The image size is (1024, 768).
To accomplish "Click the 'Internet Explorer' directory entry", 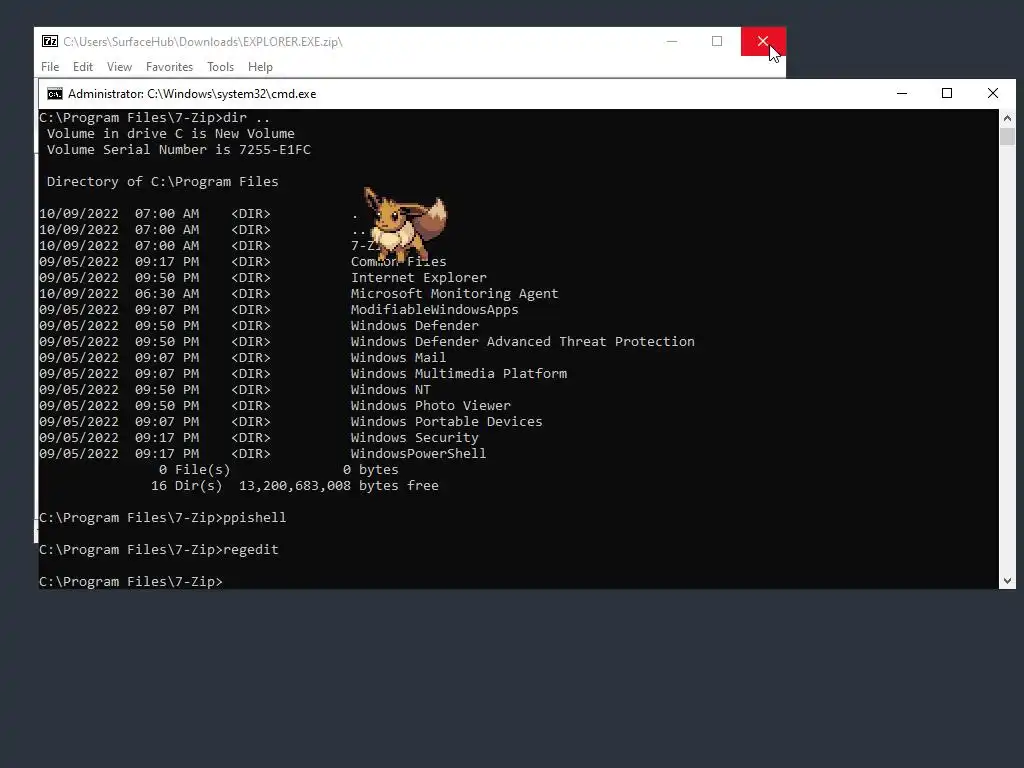I will coord(419,278).
